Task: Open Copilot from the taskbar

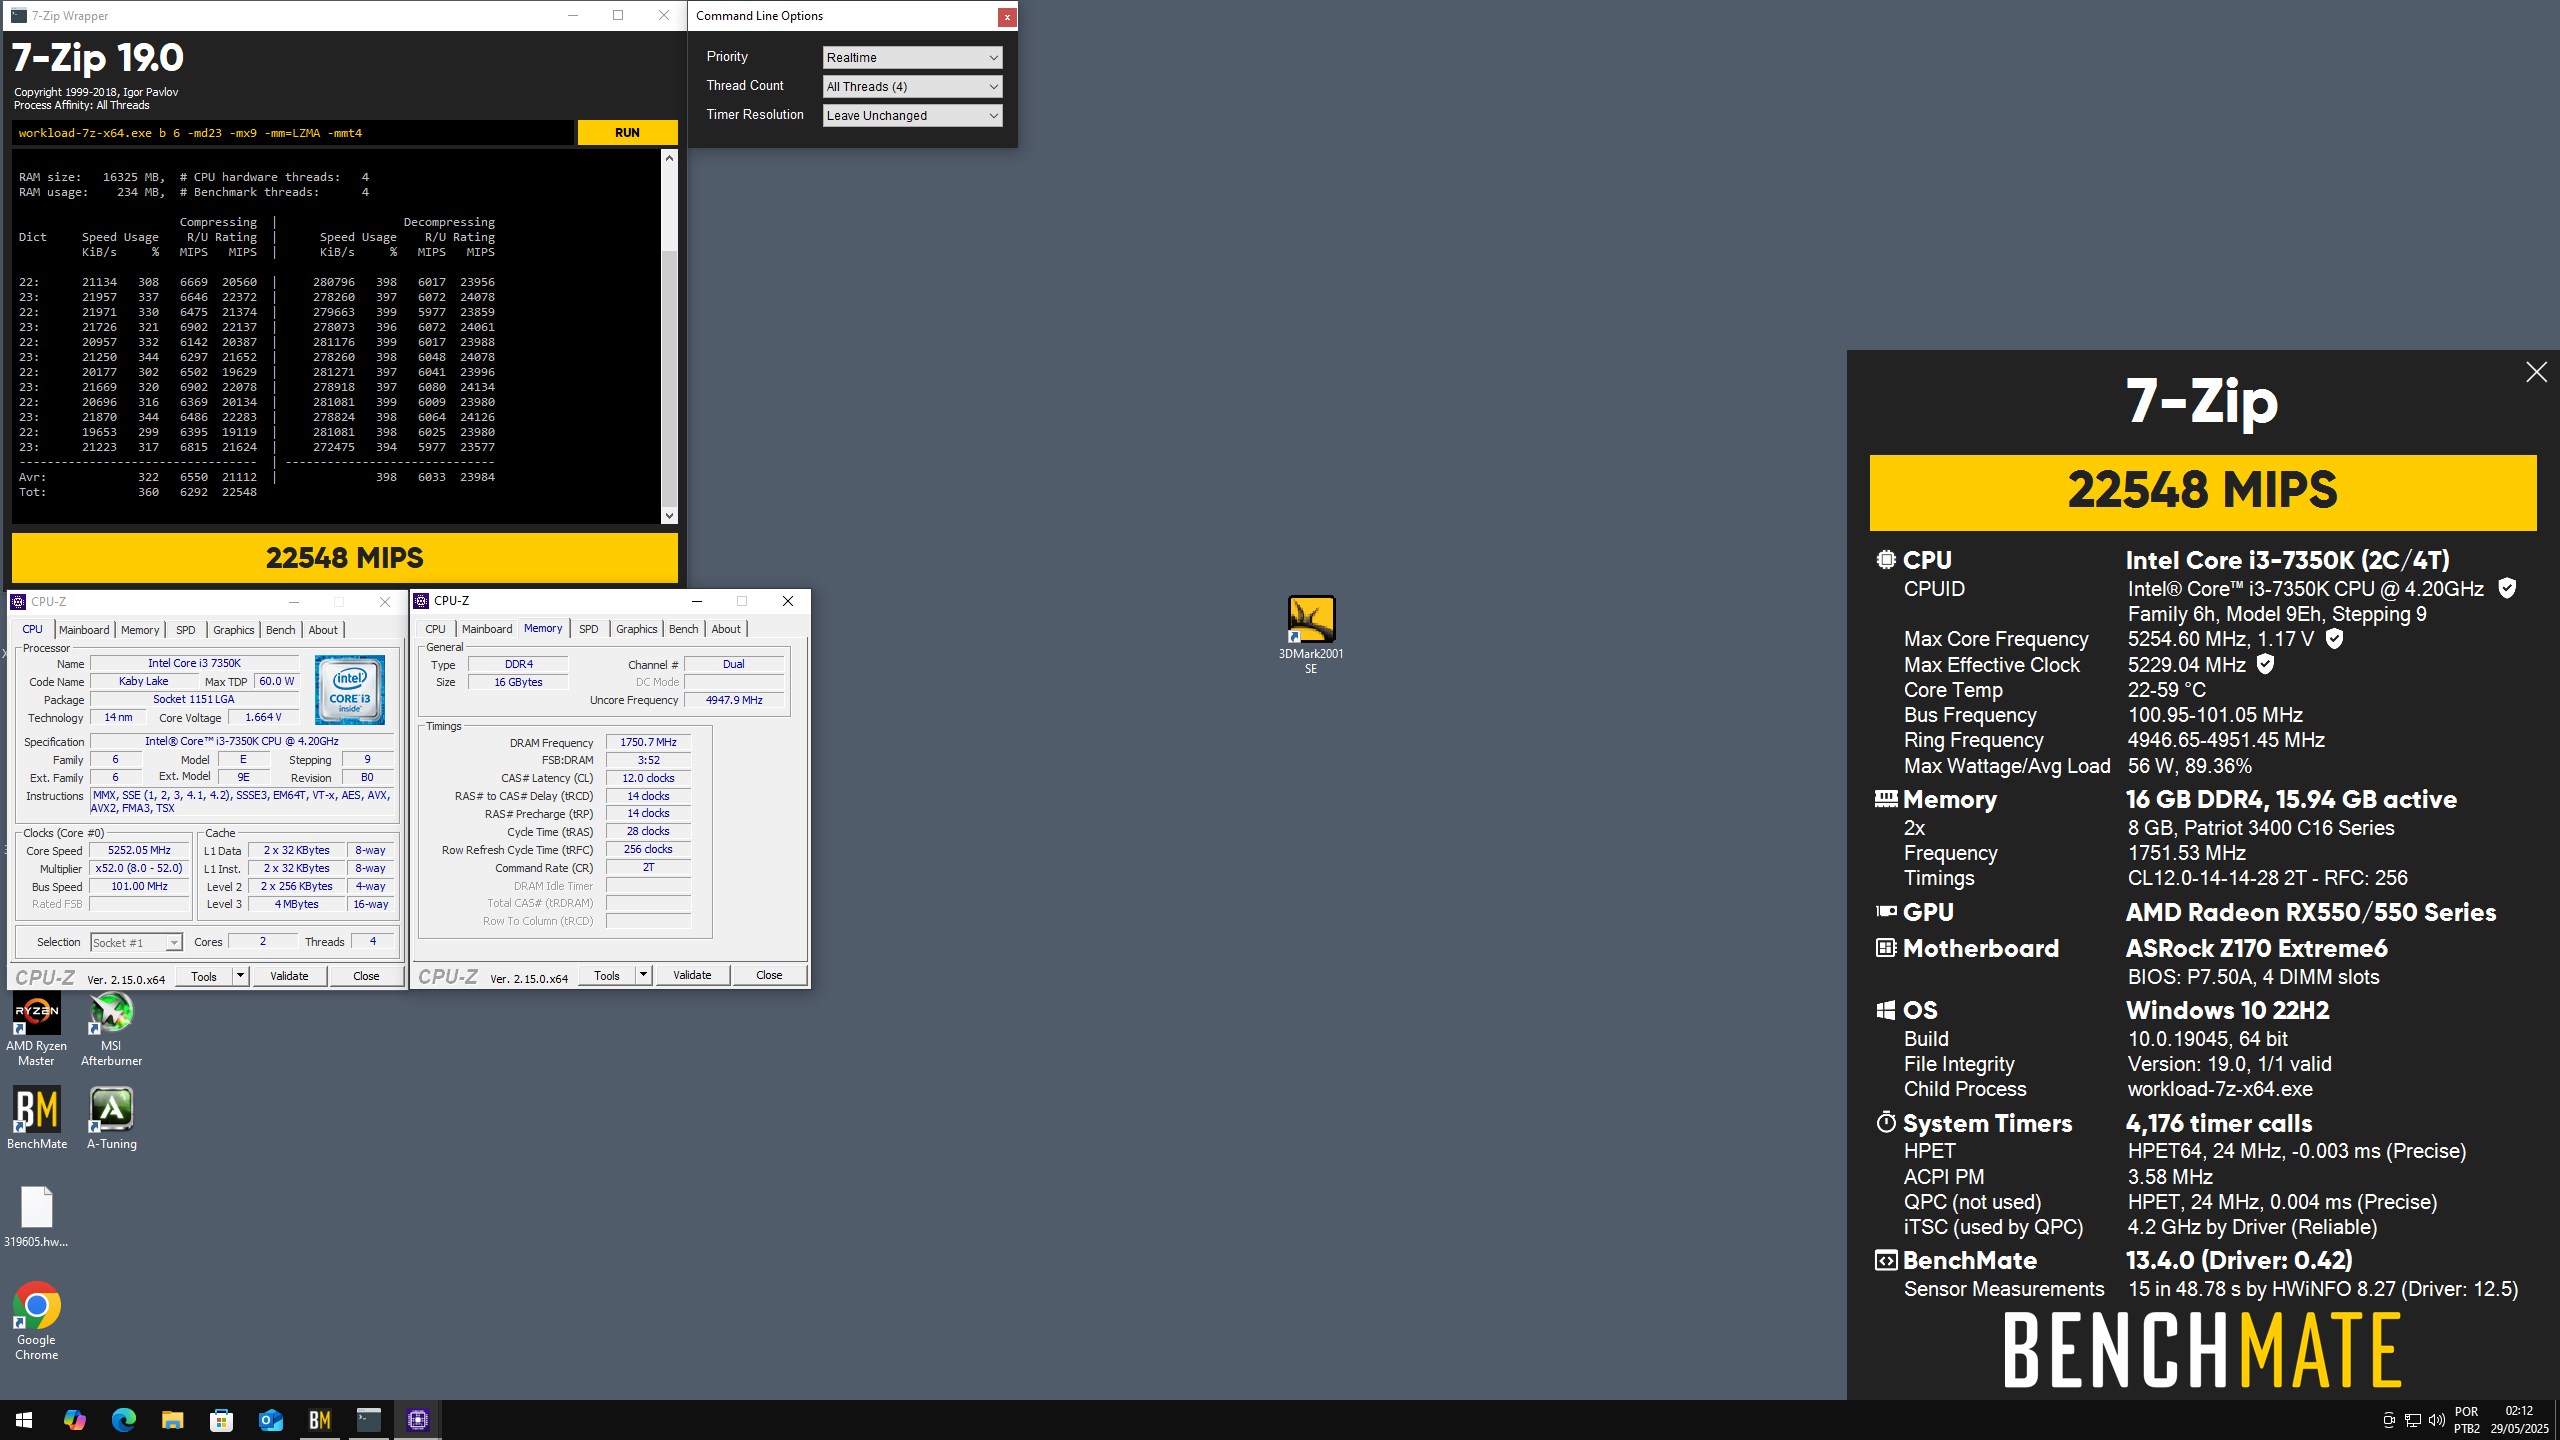Action: pos(74,1420)
